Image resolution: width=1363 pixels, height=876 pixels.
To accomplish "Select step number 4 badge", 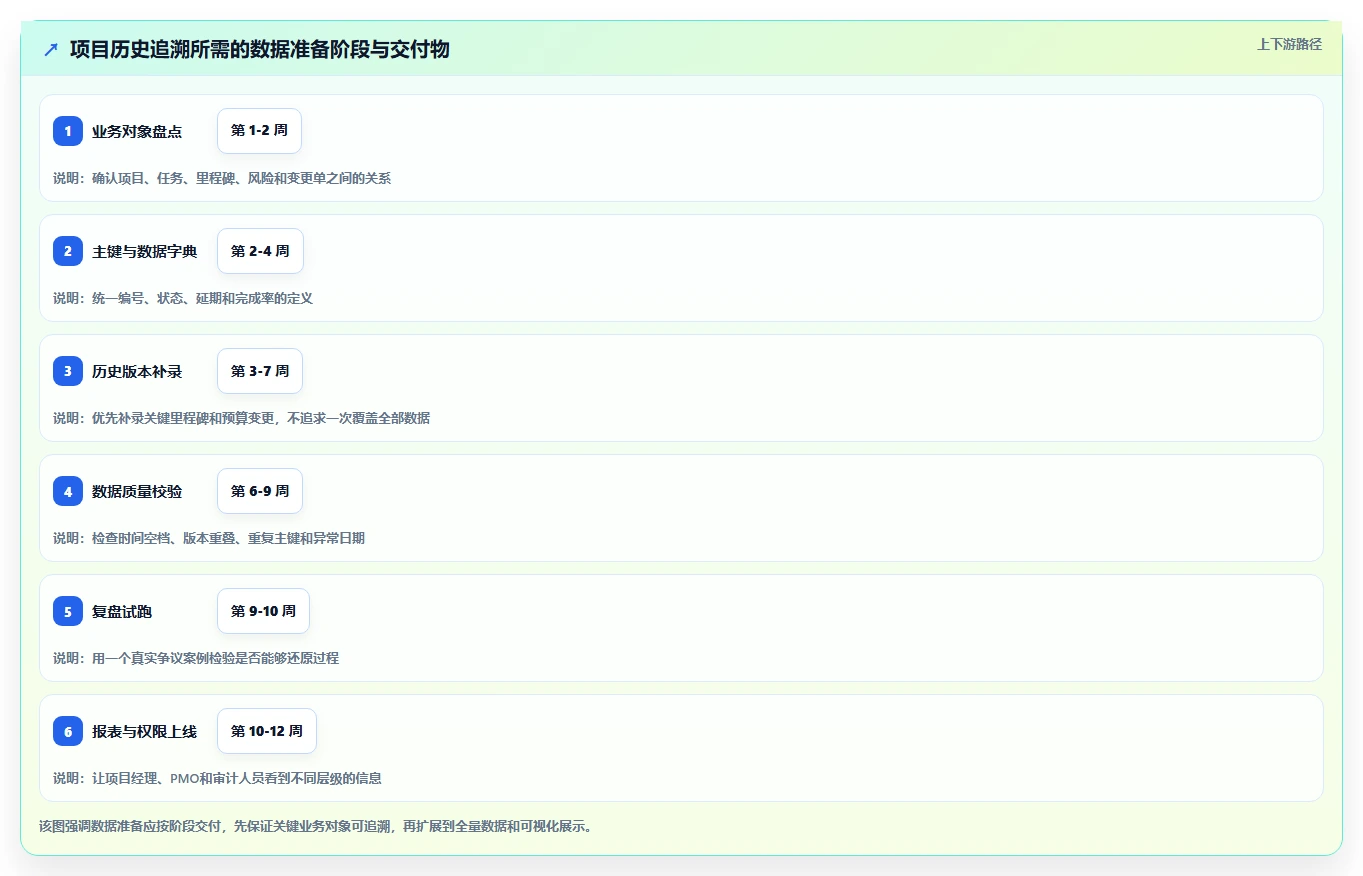I will (x=68, y=491).
